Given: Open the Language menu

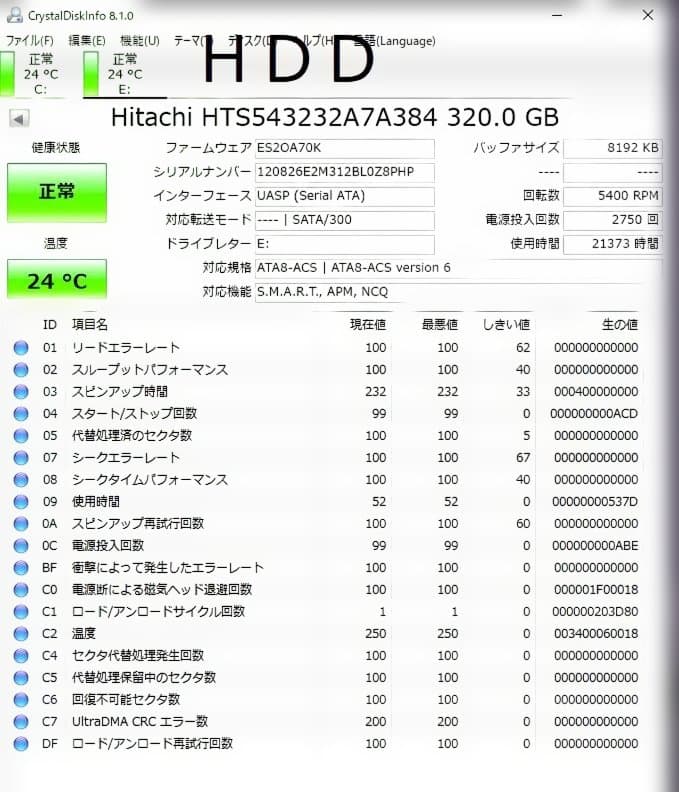Looking at the screenshot, I should [395, 41].
